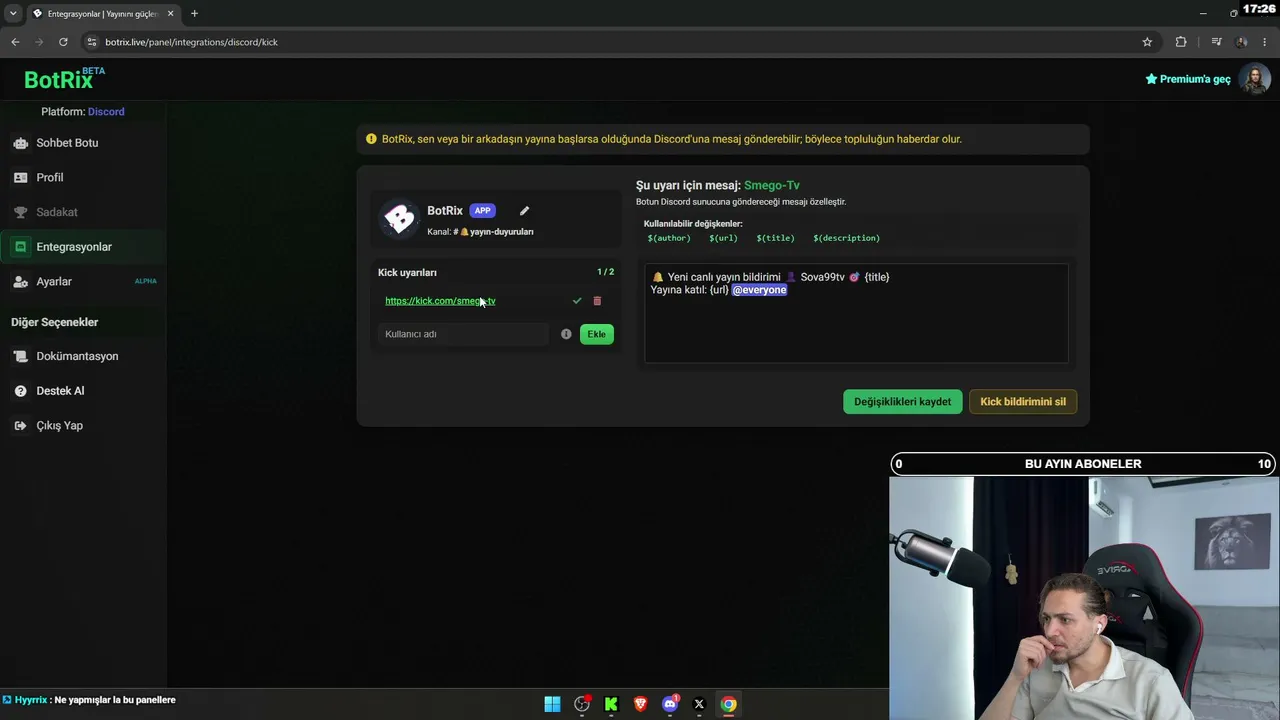Click the APP badge next to BotRix

point(483,211)
